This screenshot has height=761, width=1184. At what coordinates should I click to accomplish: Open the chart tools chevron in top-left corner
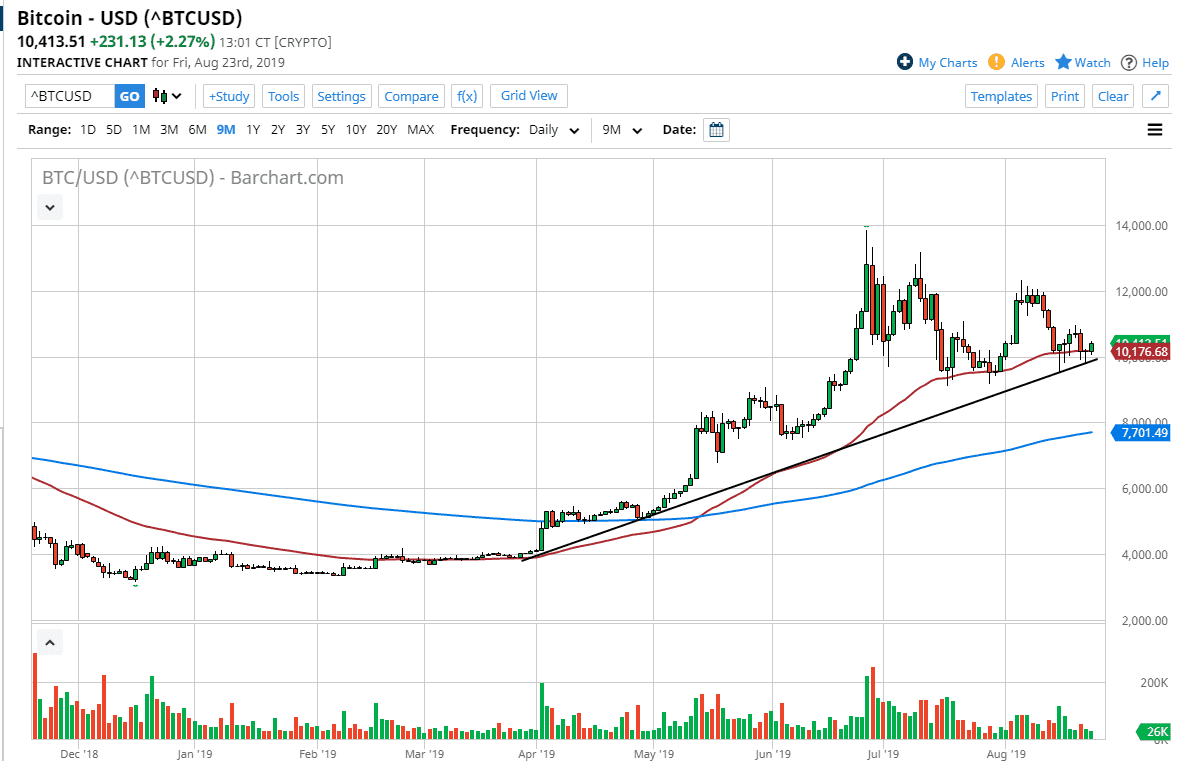click(x=49, y=207)
